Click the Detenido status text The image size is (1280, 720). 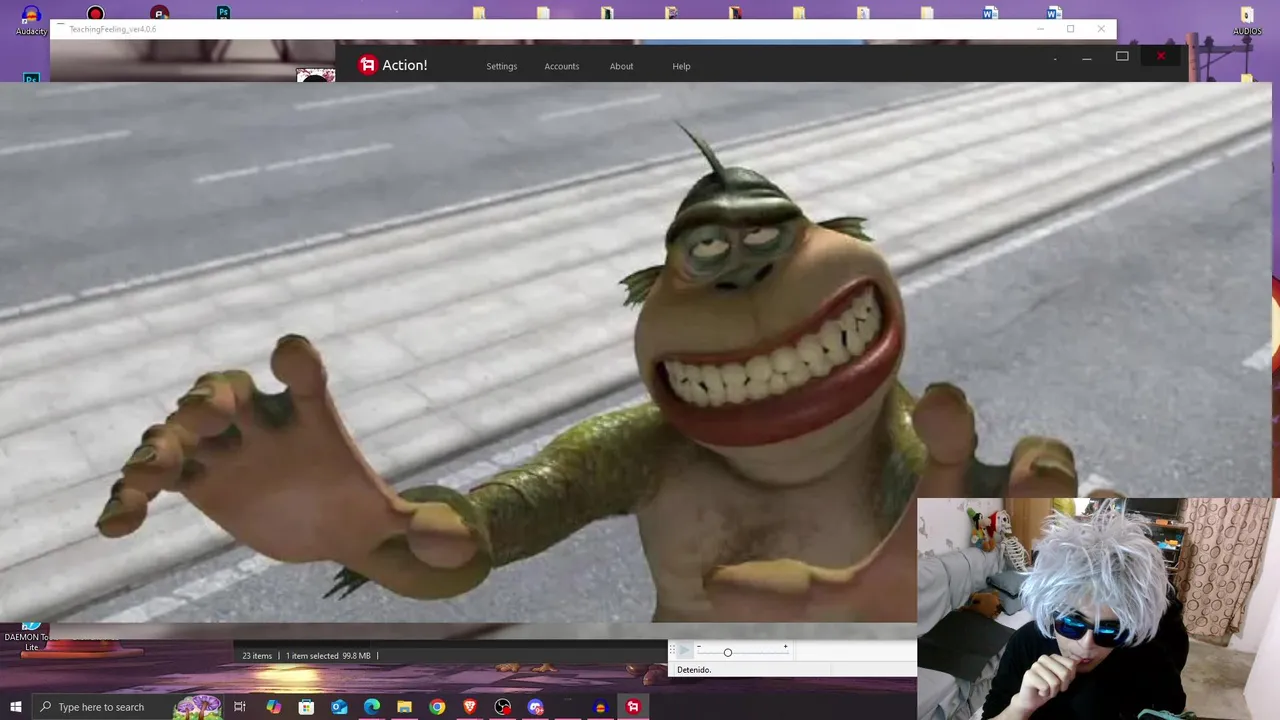(x=694, y=670)
